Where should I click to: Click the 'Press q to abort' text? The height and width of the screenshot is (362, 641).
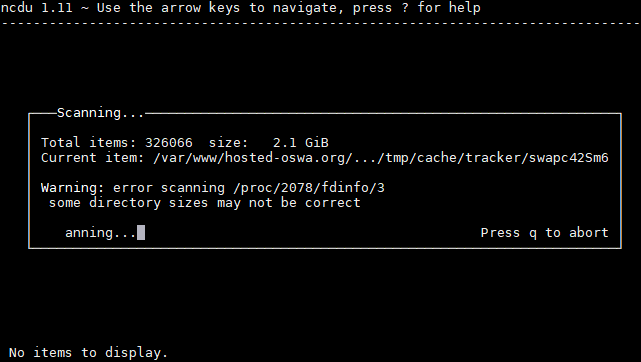point(545,233)
